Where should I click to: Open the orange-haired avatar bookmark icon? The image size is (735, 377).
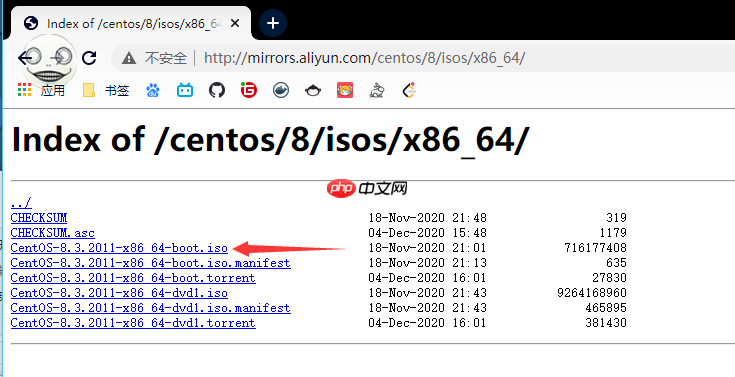(x=345, y=90)
